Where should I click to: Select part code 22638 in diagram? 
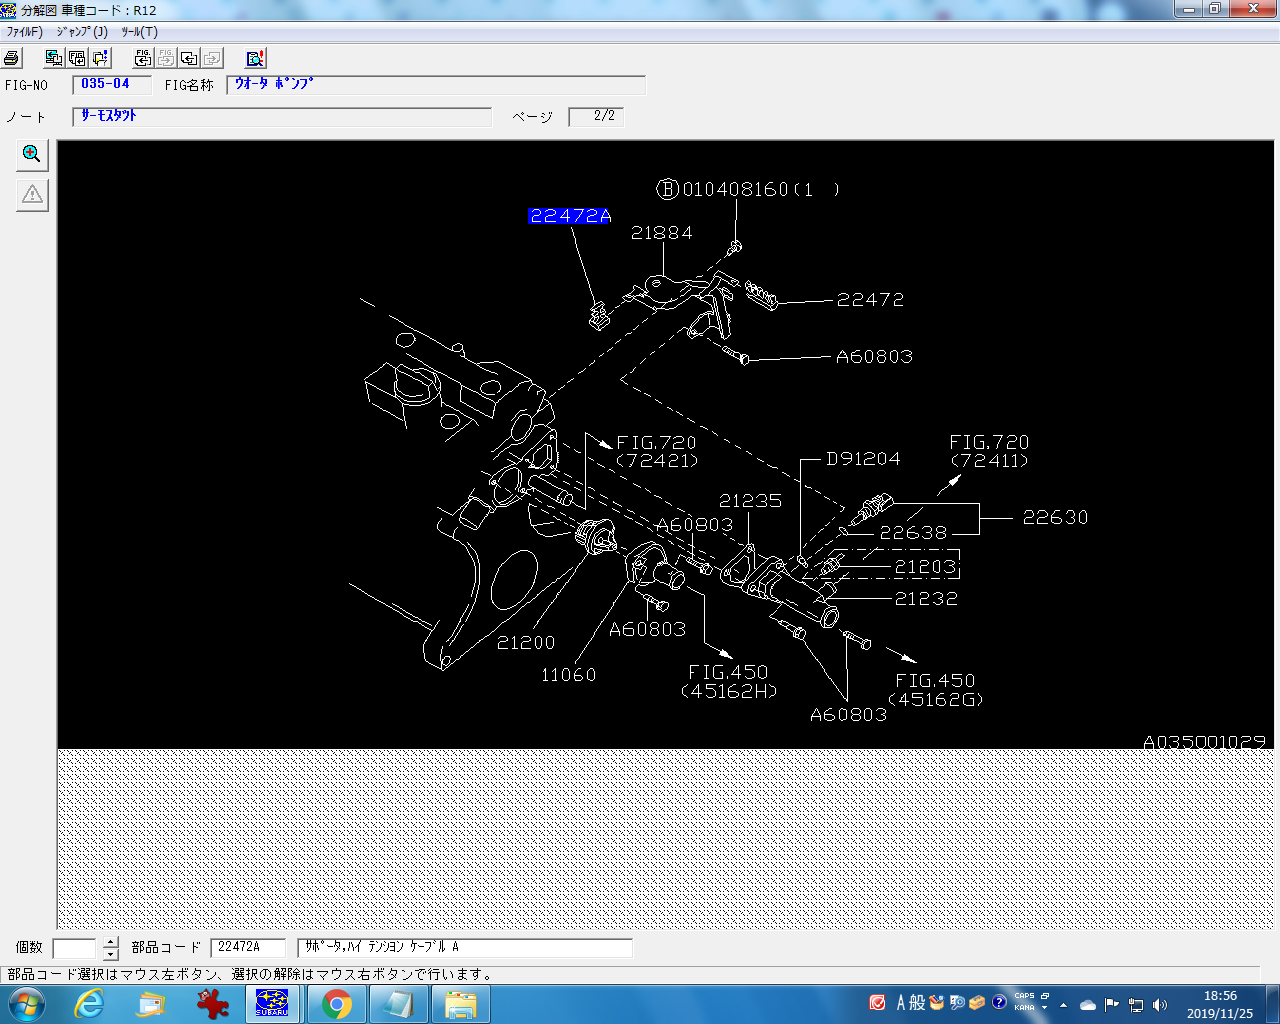(913, 532)
